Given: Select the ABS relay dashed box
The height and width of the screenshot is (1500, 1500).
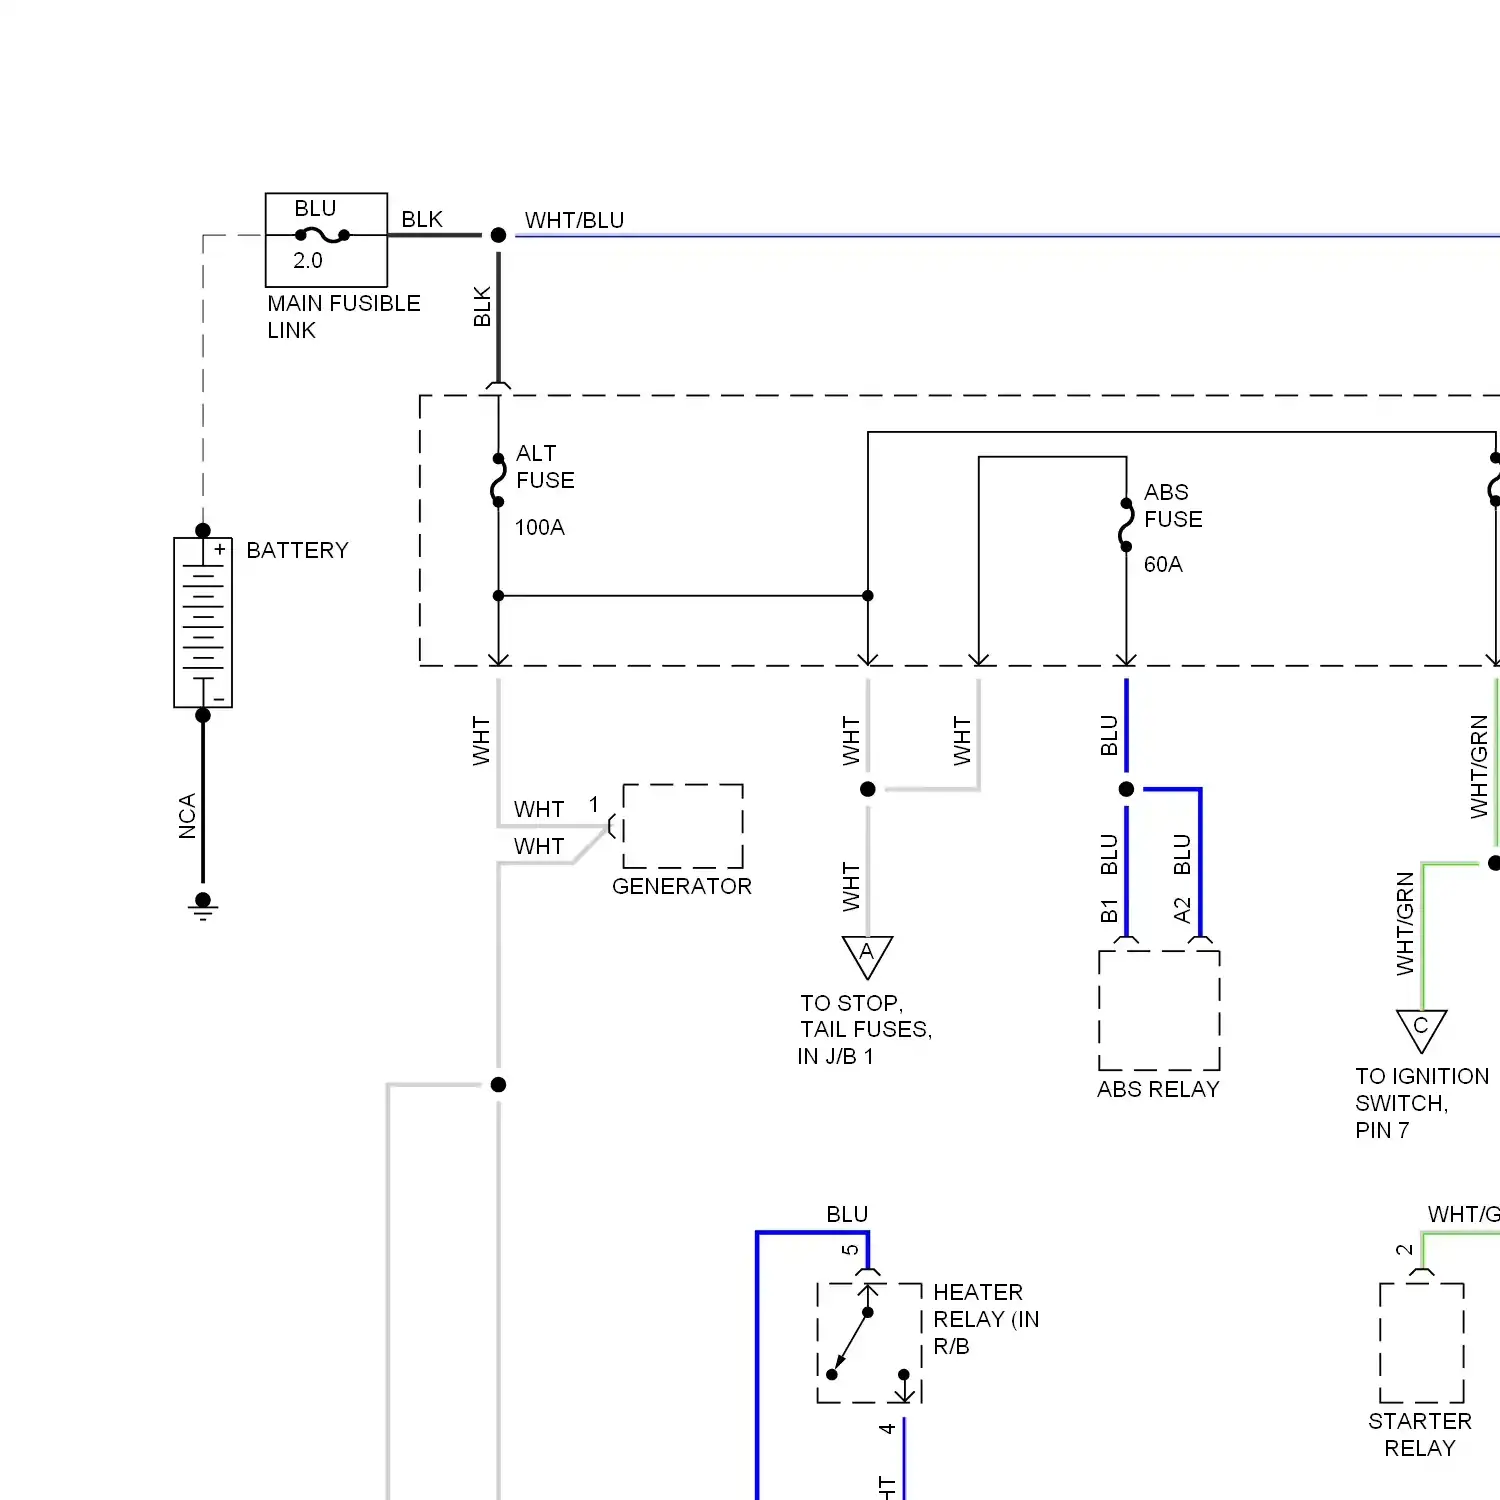Looking at the screenshot, I should coord(1159,1010).
